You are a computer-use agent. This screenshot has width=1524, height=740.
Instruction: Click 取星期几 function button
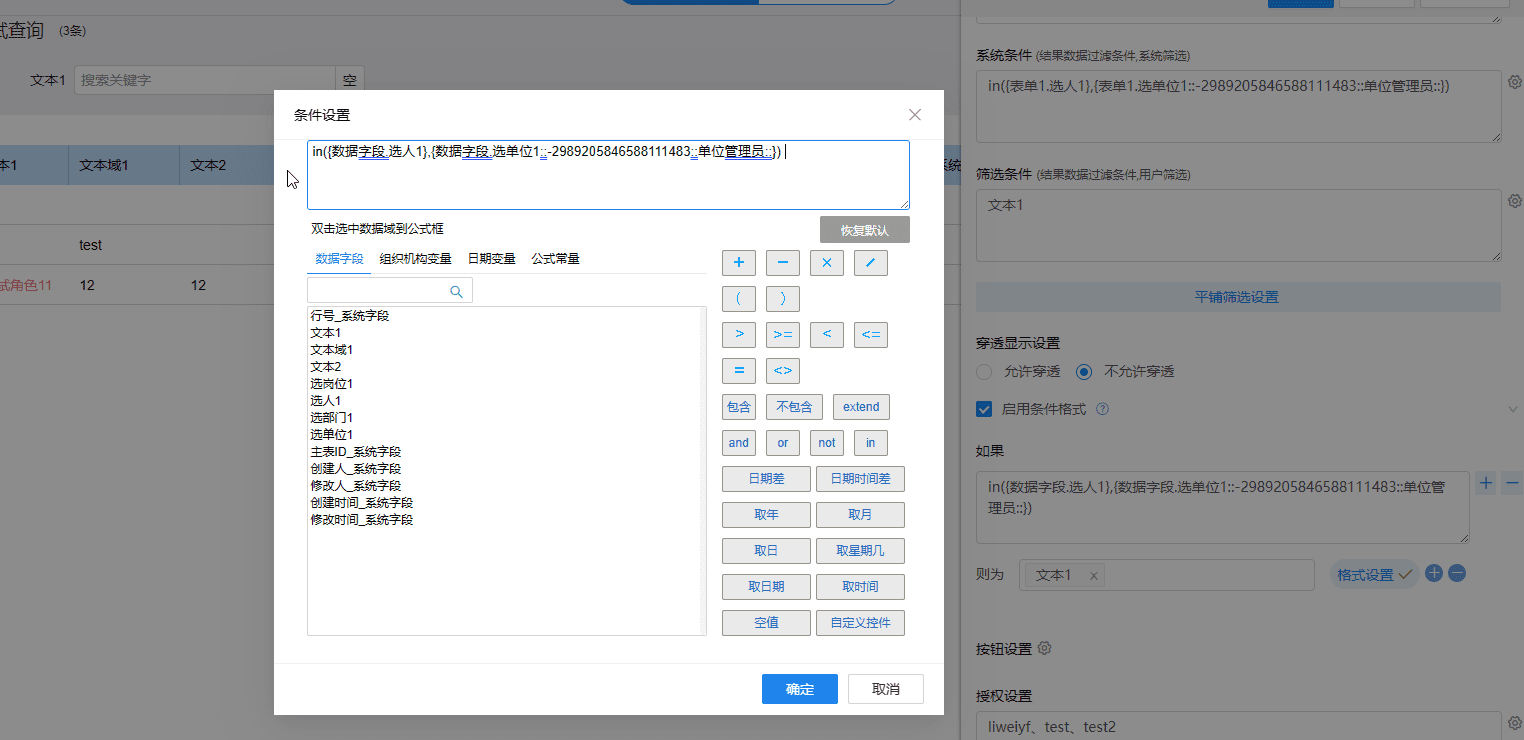[x=860, y=551]
